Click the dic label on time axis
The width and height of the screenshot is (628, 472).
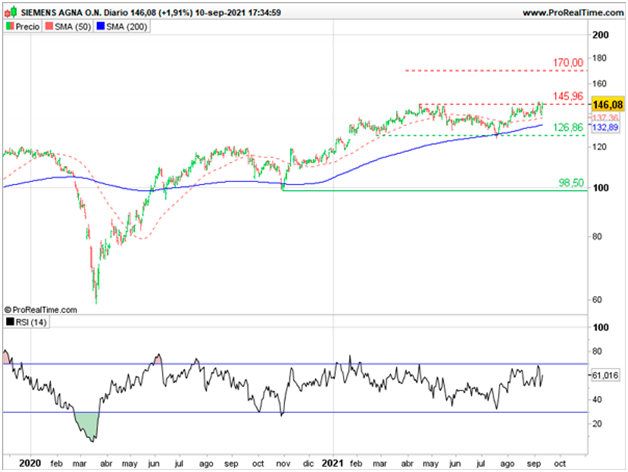[x=308, y=464]
